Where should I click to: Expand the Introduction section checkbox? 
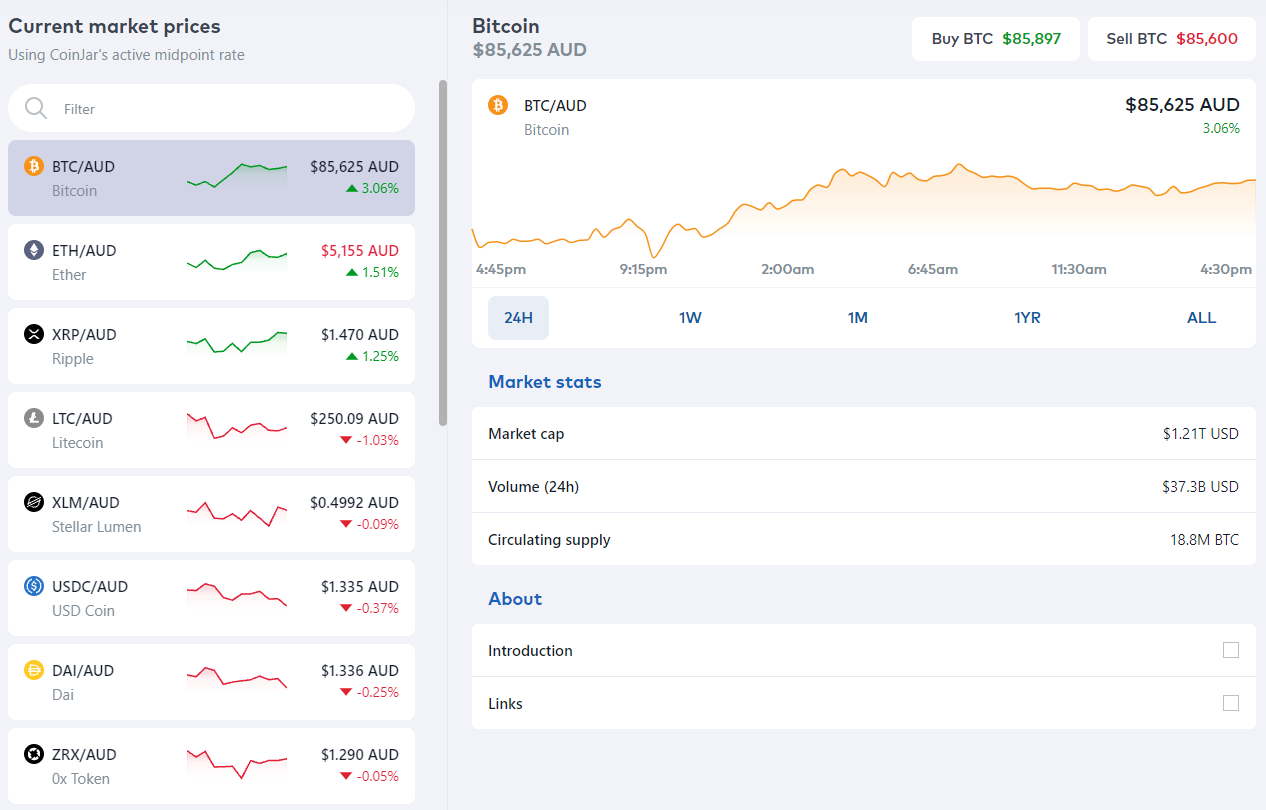click(x=1231, y=650)
